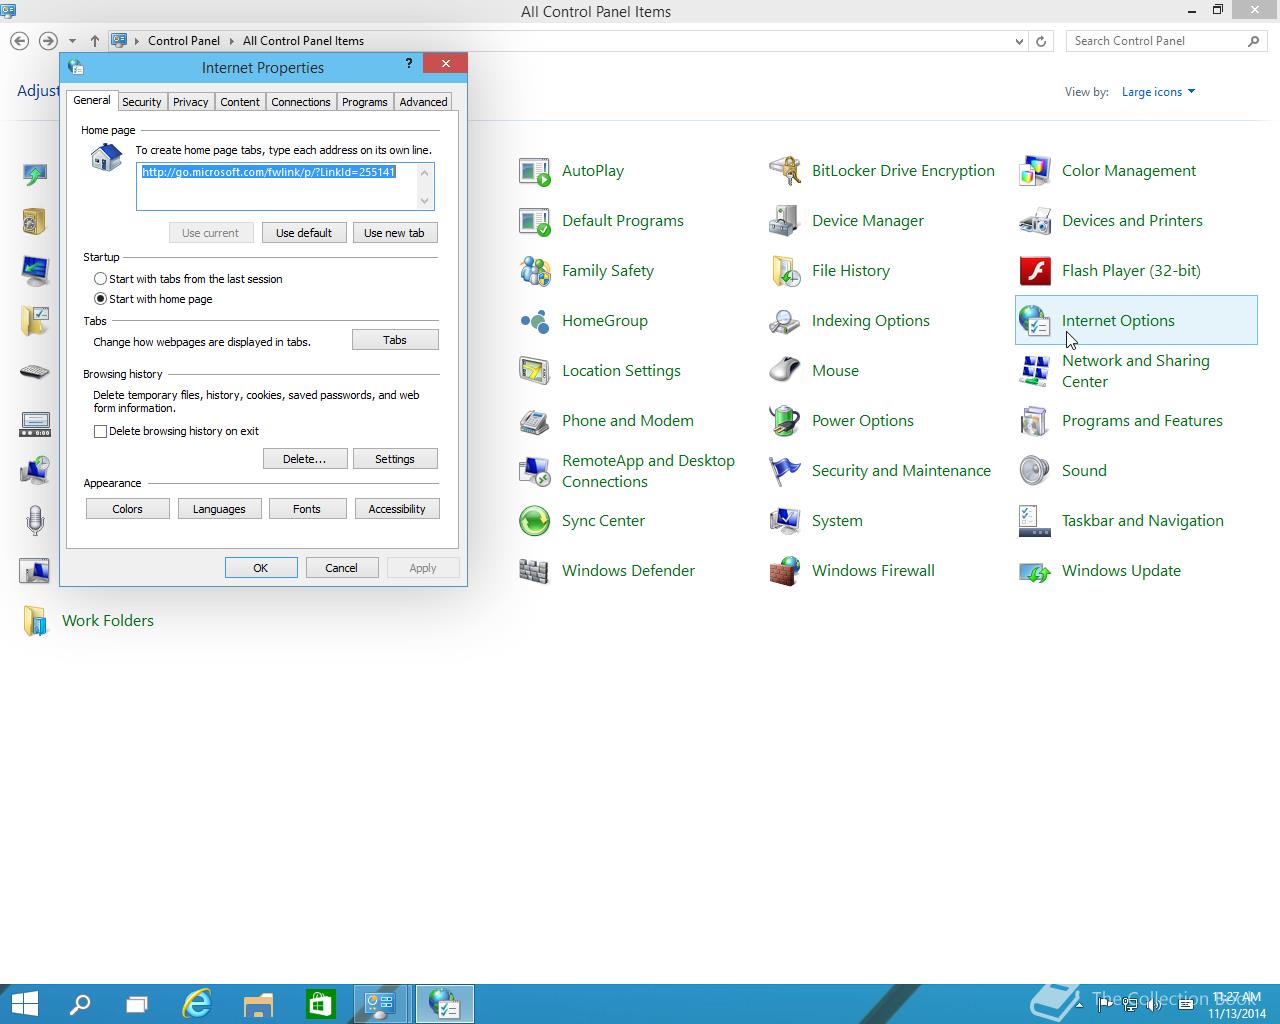The image size is (1280, 1024).
Task: Open the File History icon
Action: [x=785, y=271]
